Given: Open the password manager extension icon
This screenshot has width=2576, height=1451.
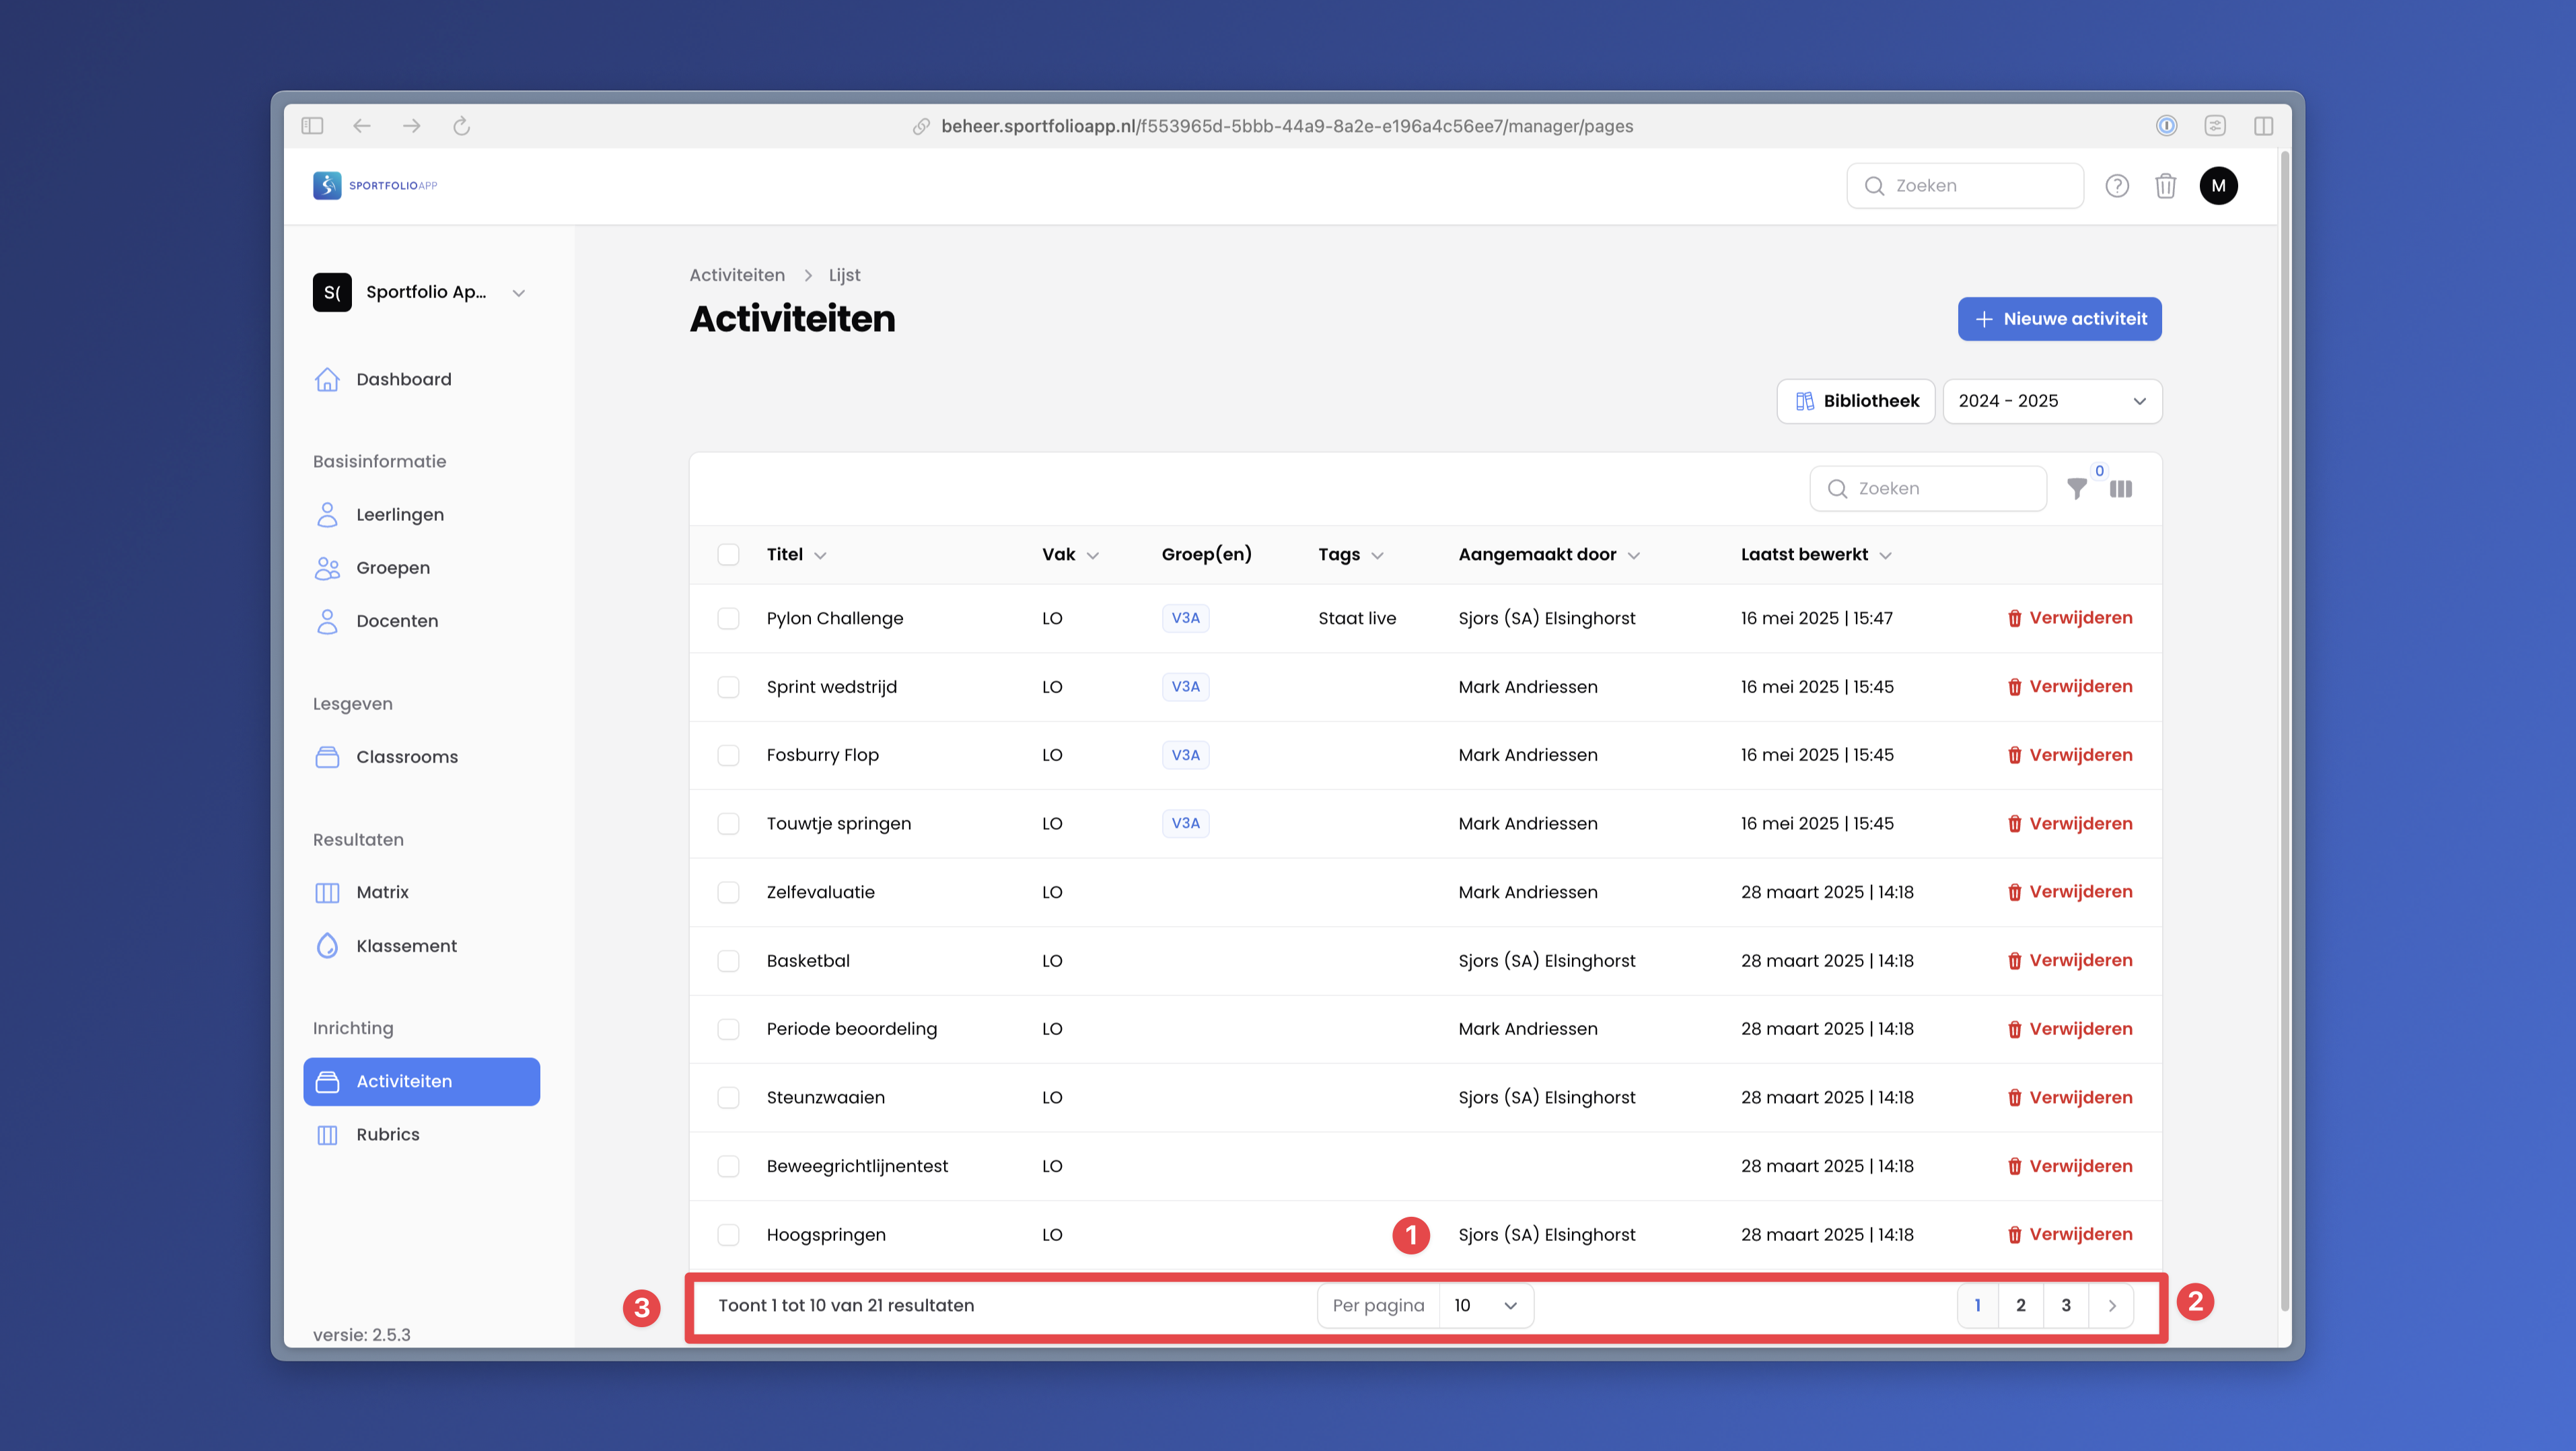Looking at the screenshot, I should click(2166, 126).
